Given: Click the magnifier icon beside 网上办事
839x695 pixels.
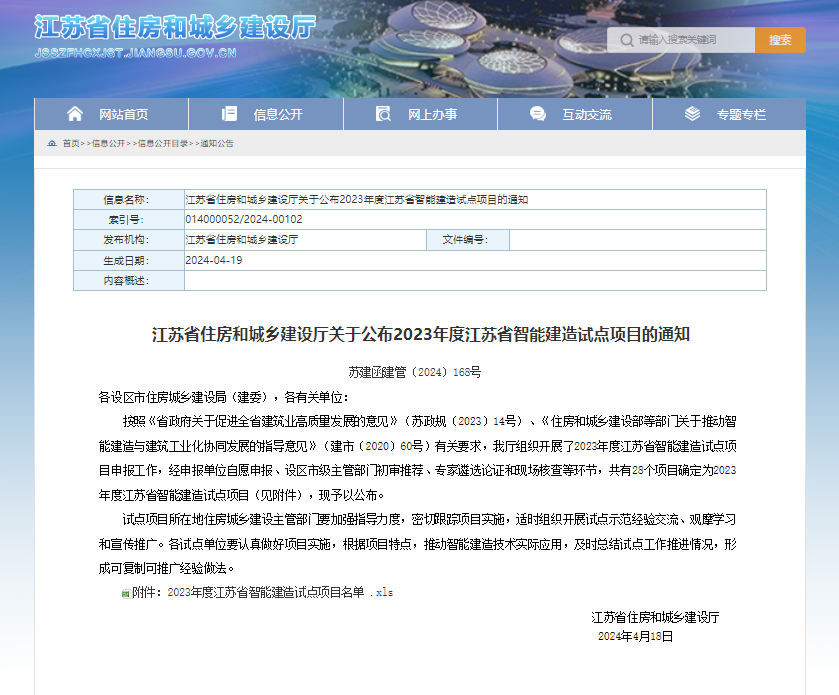Looking at the screenshot, I should point(383,114).
